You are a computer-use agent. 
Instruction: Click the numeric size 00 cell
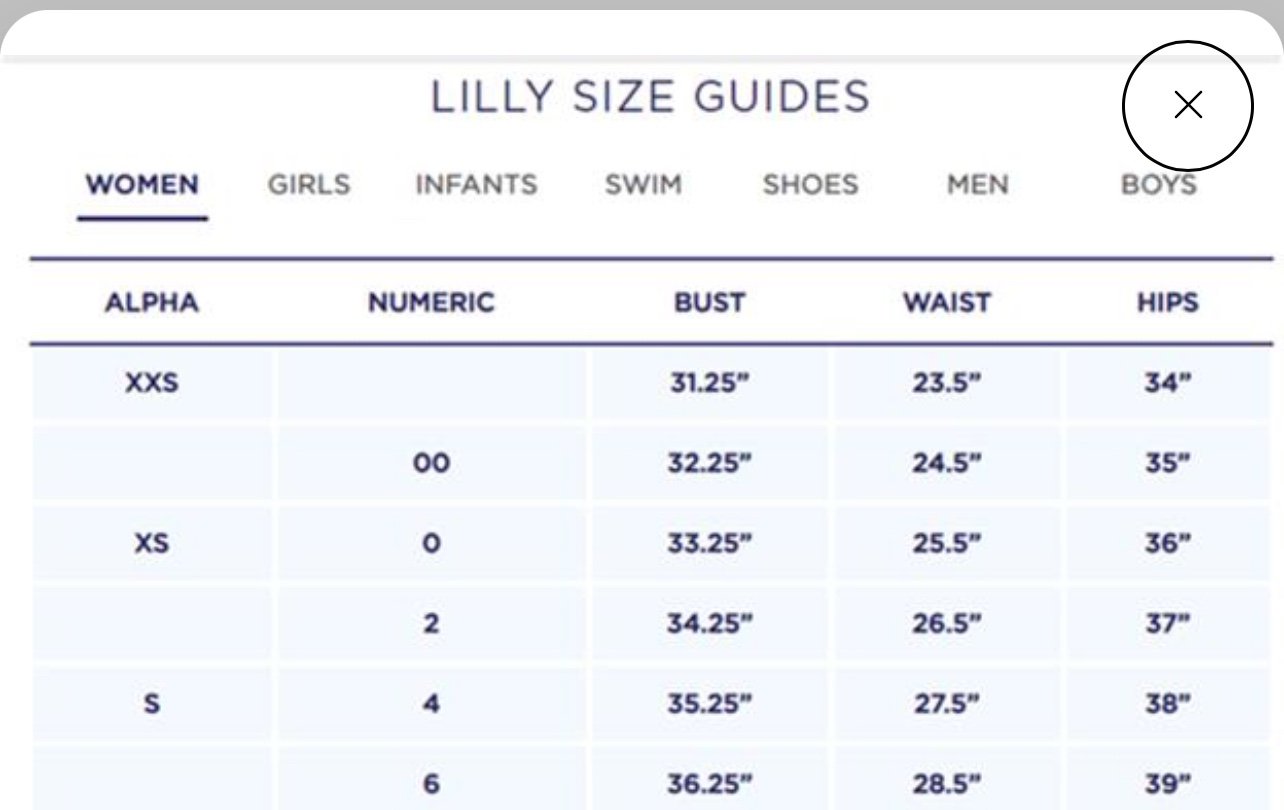click(431, 463)
